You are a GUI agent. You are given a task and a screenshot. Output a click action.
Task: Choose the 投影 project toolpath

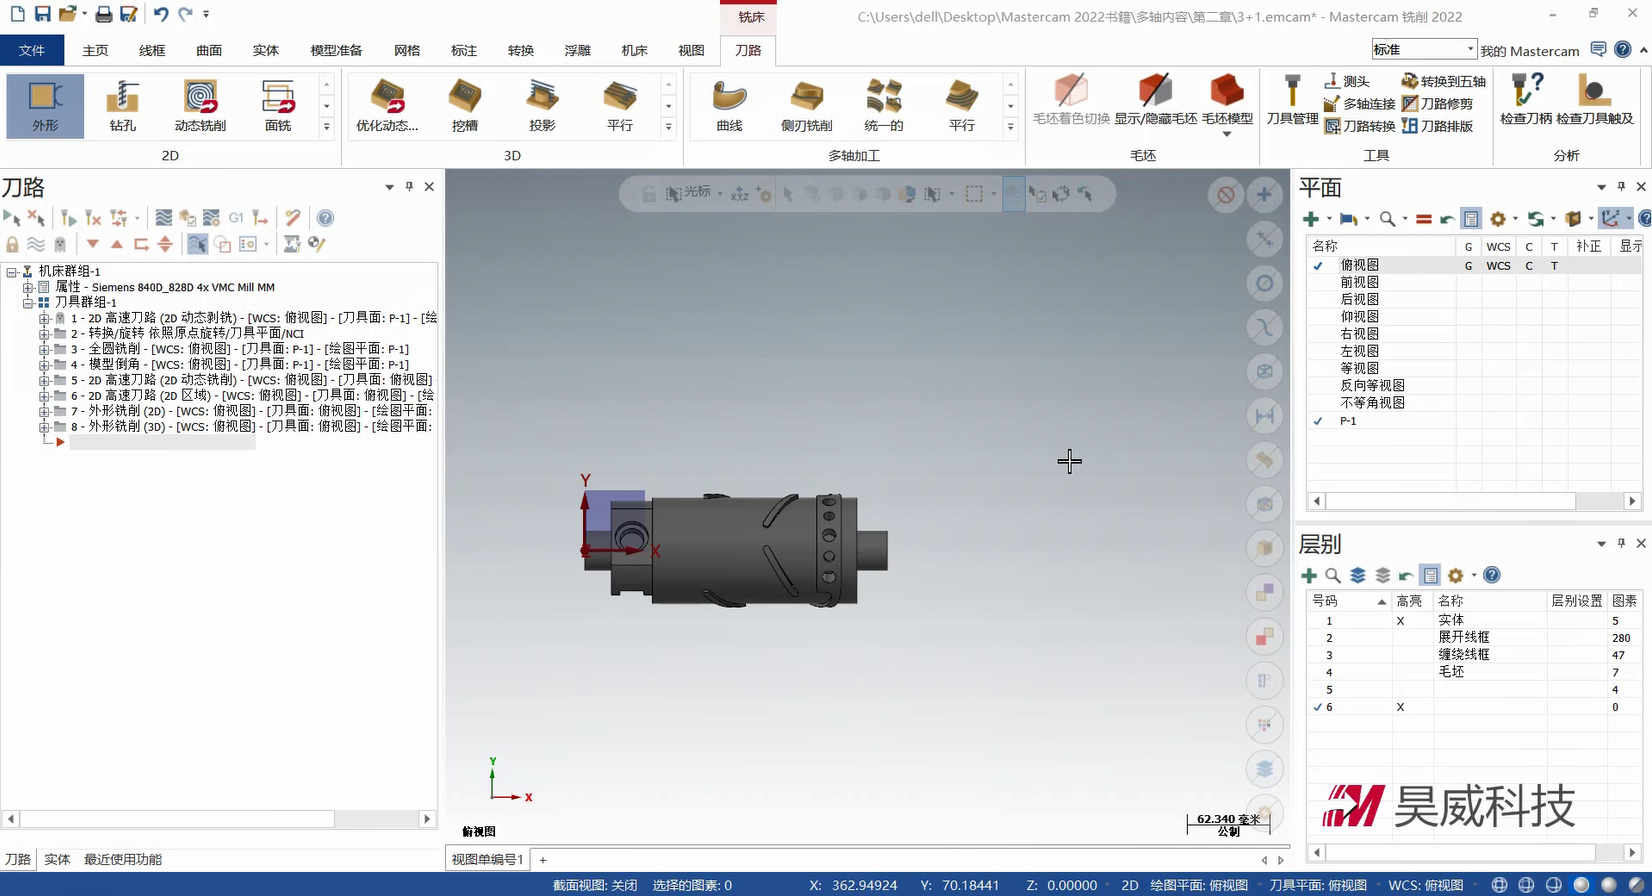coord(542,106)
